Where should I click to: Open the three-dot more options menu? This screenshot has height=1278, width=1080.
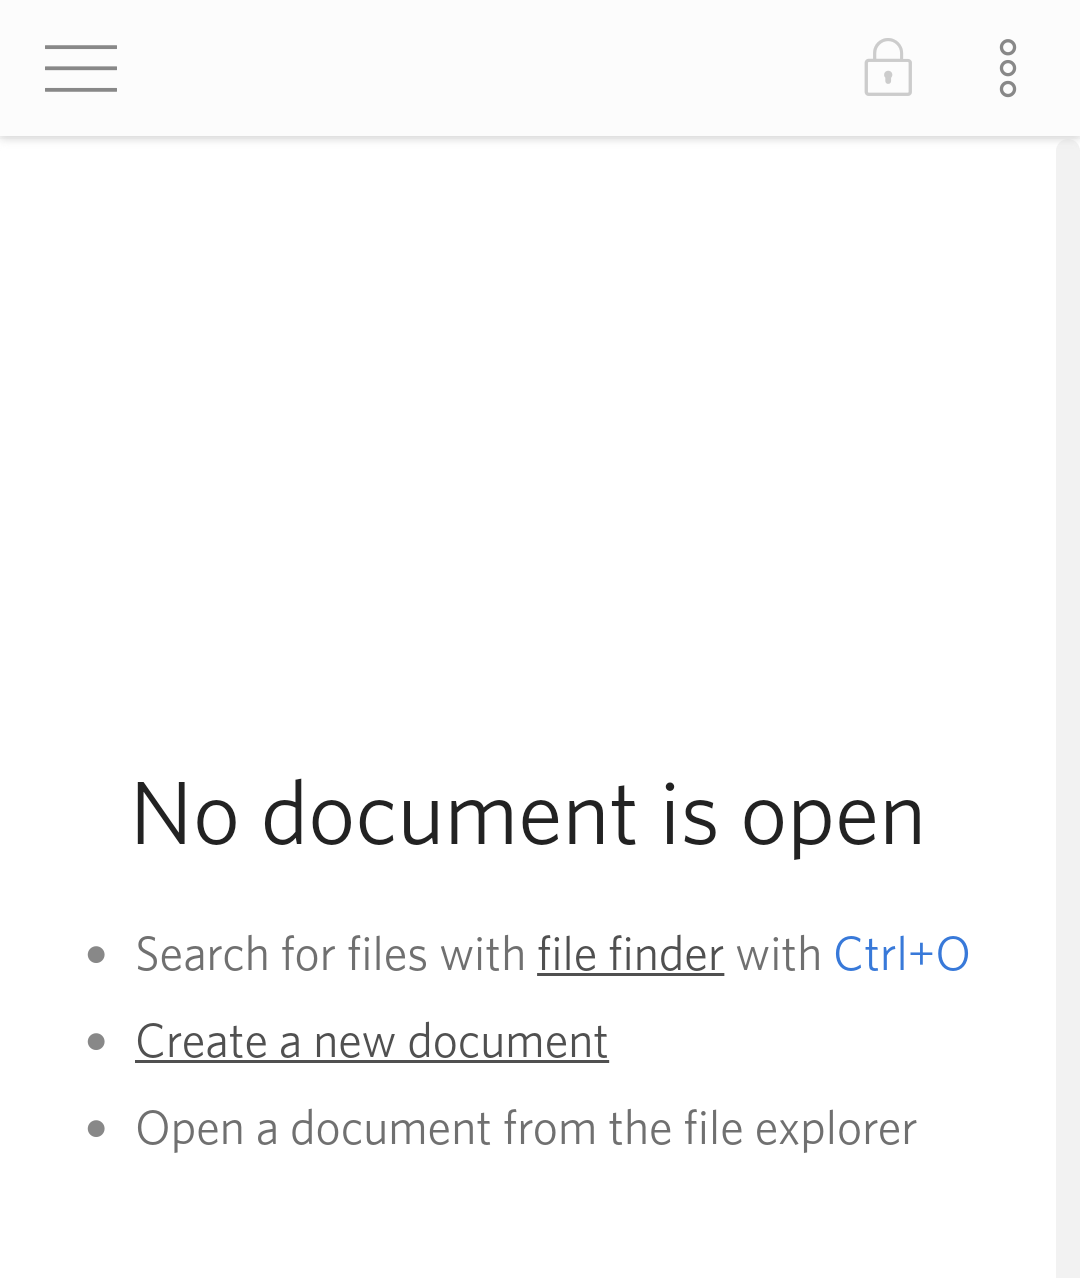[1008, 68]
